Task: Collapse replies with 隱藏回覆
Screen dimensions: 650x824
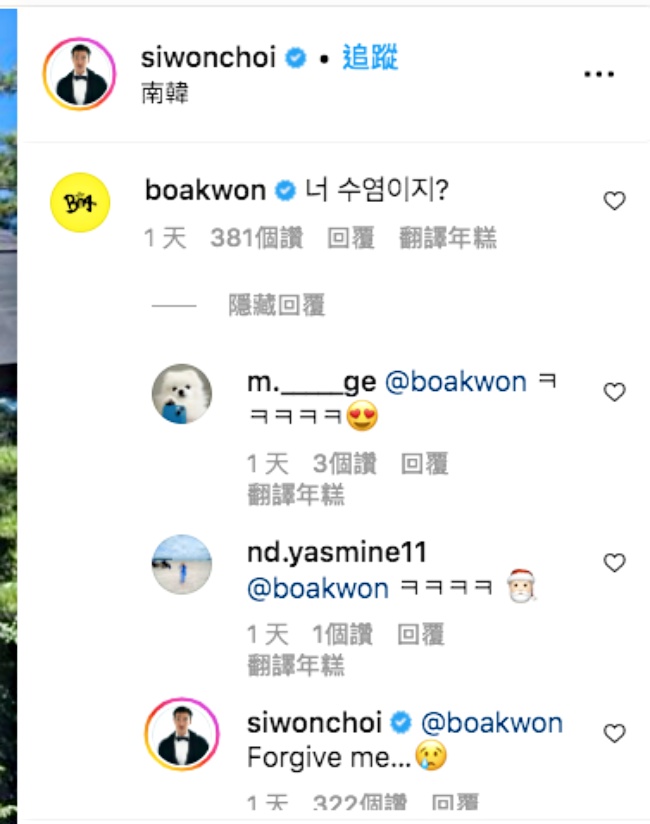Action: 276,305
